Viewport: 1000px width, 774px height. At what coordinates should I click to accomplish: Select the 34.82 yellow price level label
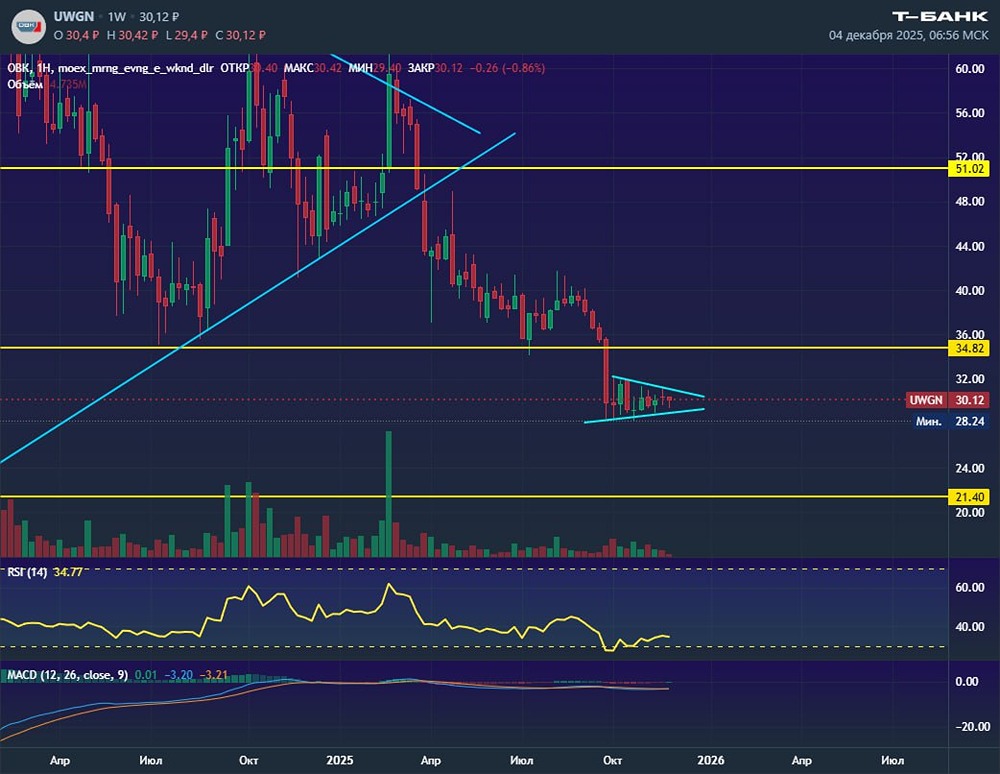point(969,348)
